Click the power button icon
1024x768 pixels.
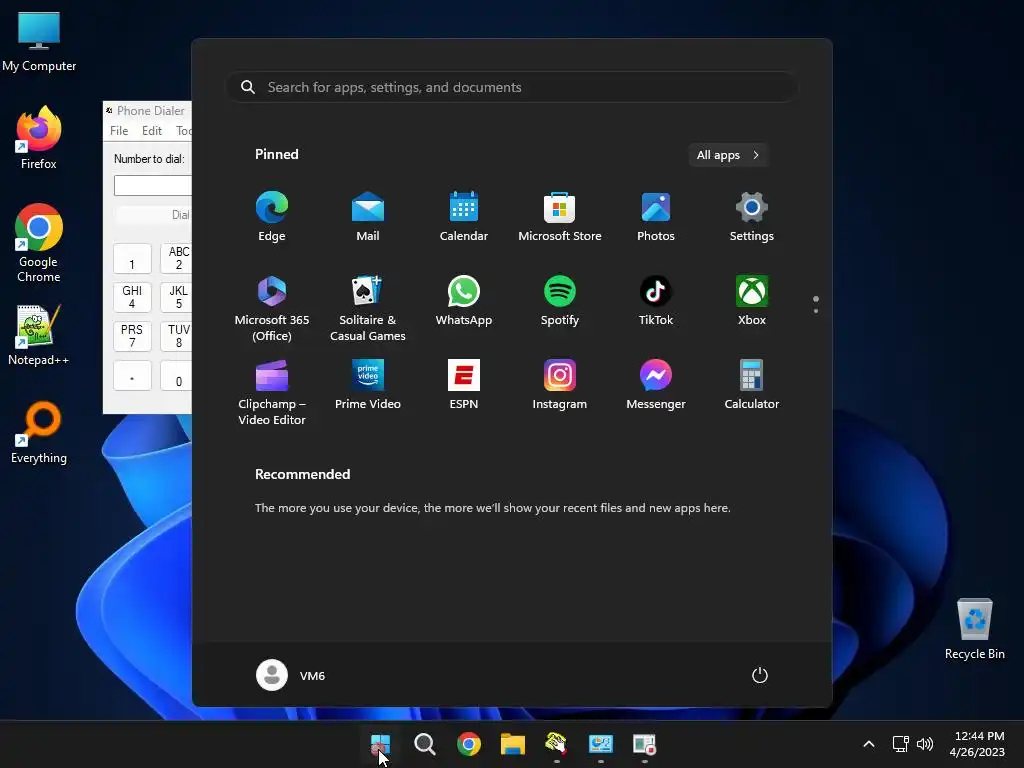coord(760,675)
